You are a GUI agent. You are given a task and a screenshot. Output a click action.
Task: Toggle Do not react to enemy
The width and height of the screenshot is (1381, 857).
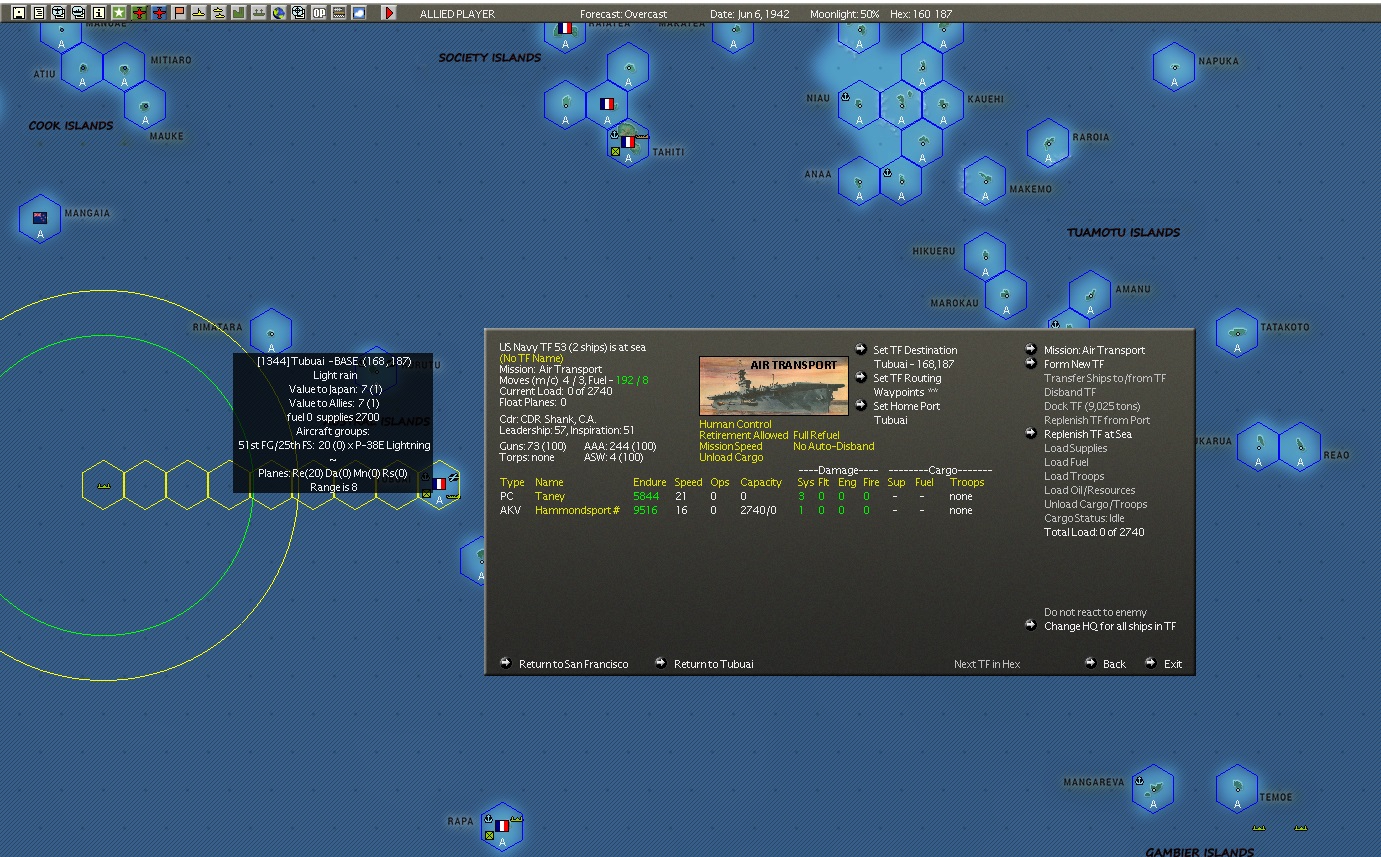pos(1095,612)
